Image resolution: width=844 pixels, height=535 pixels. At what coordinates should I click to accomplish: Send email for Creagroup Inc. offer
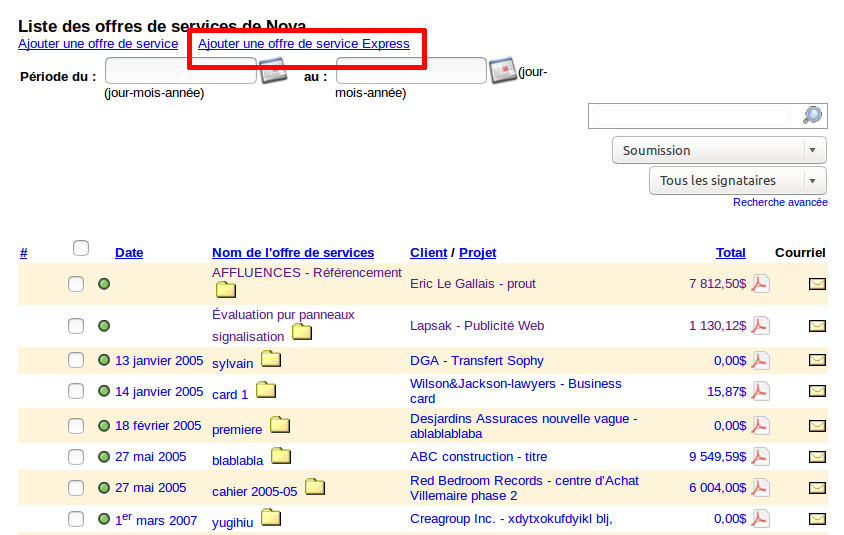(817, 519)
